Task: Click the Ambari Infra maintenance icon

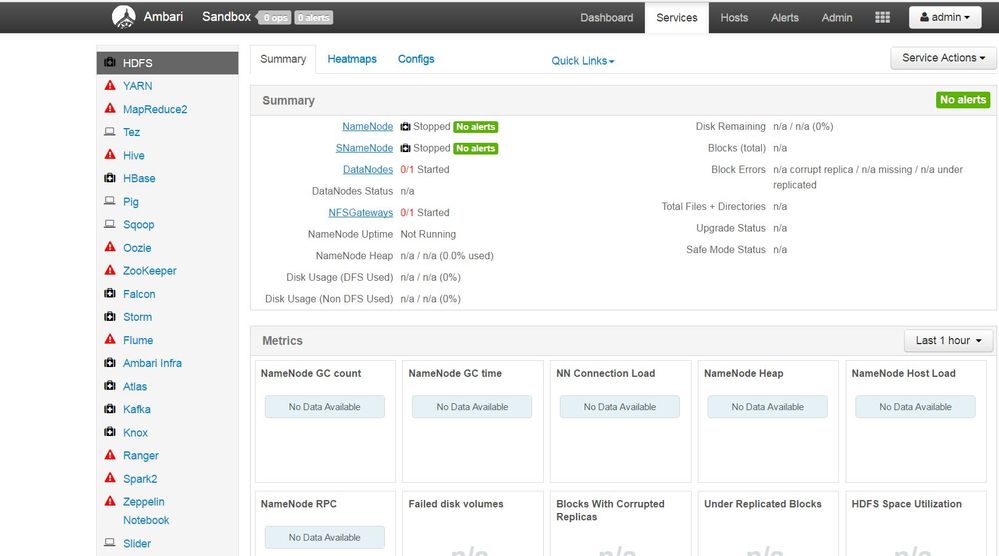Action: click(110, 363)
